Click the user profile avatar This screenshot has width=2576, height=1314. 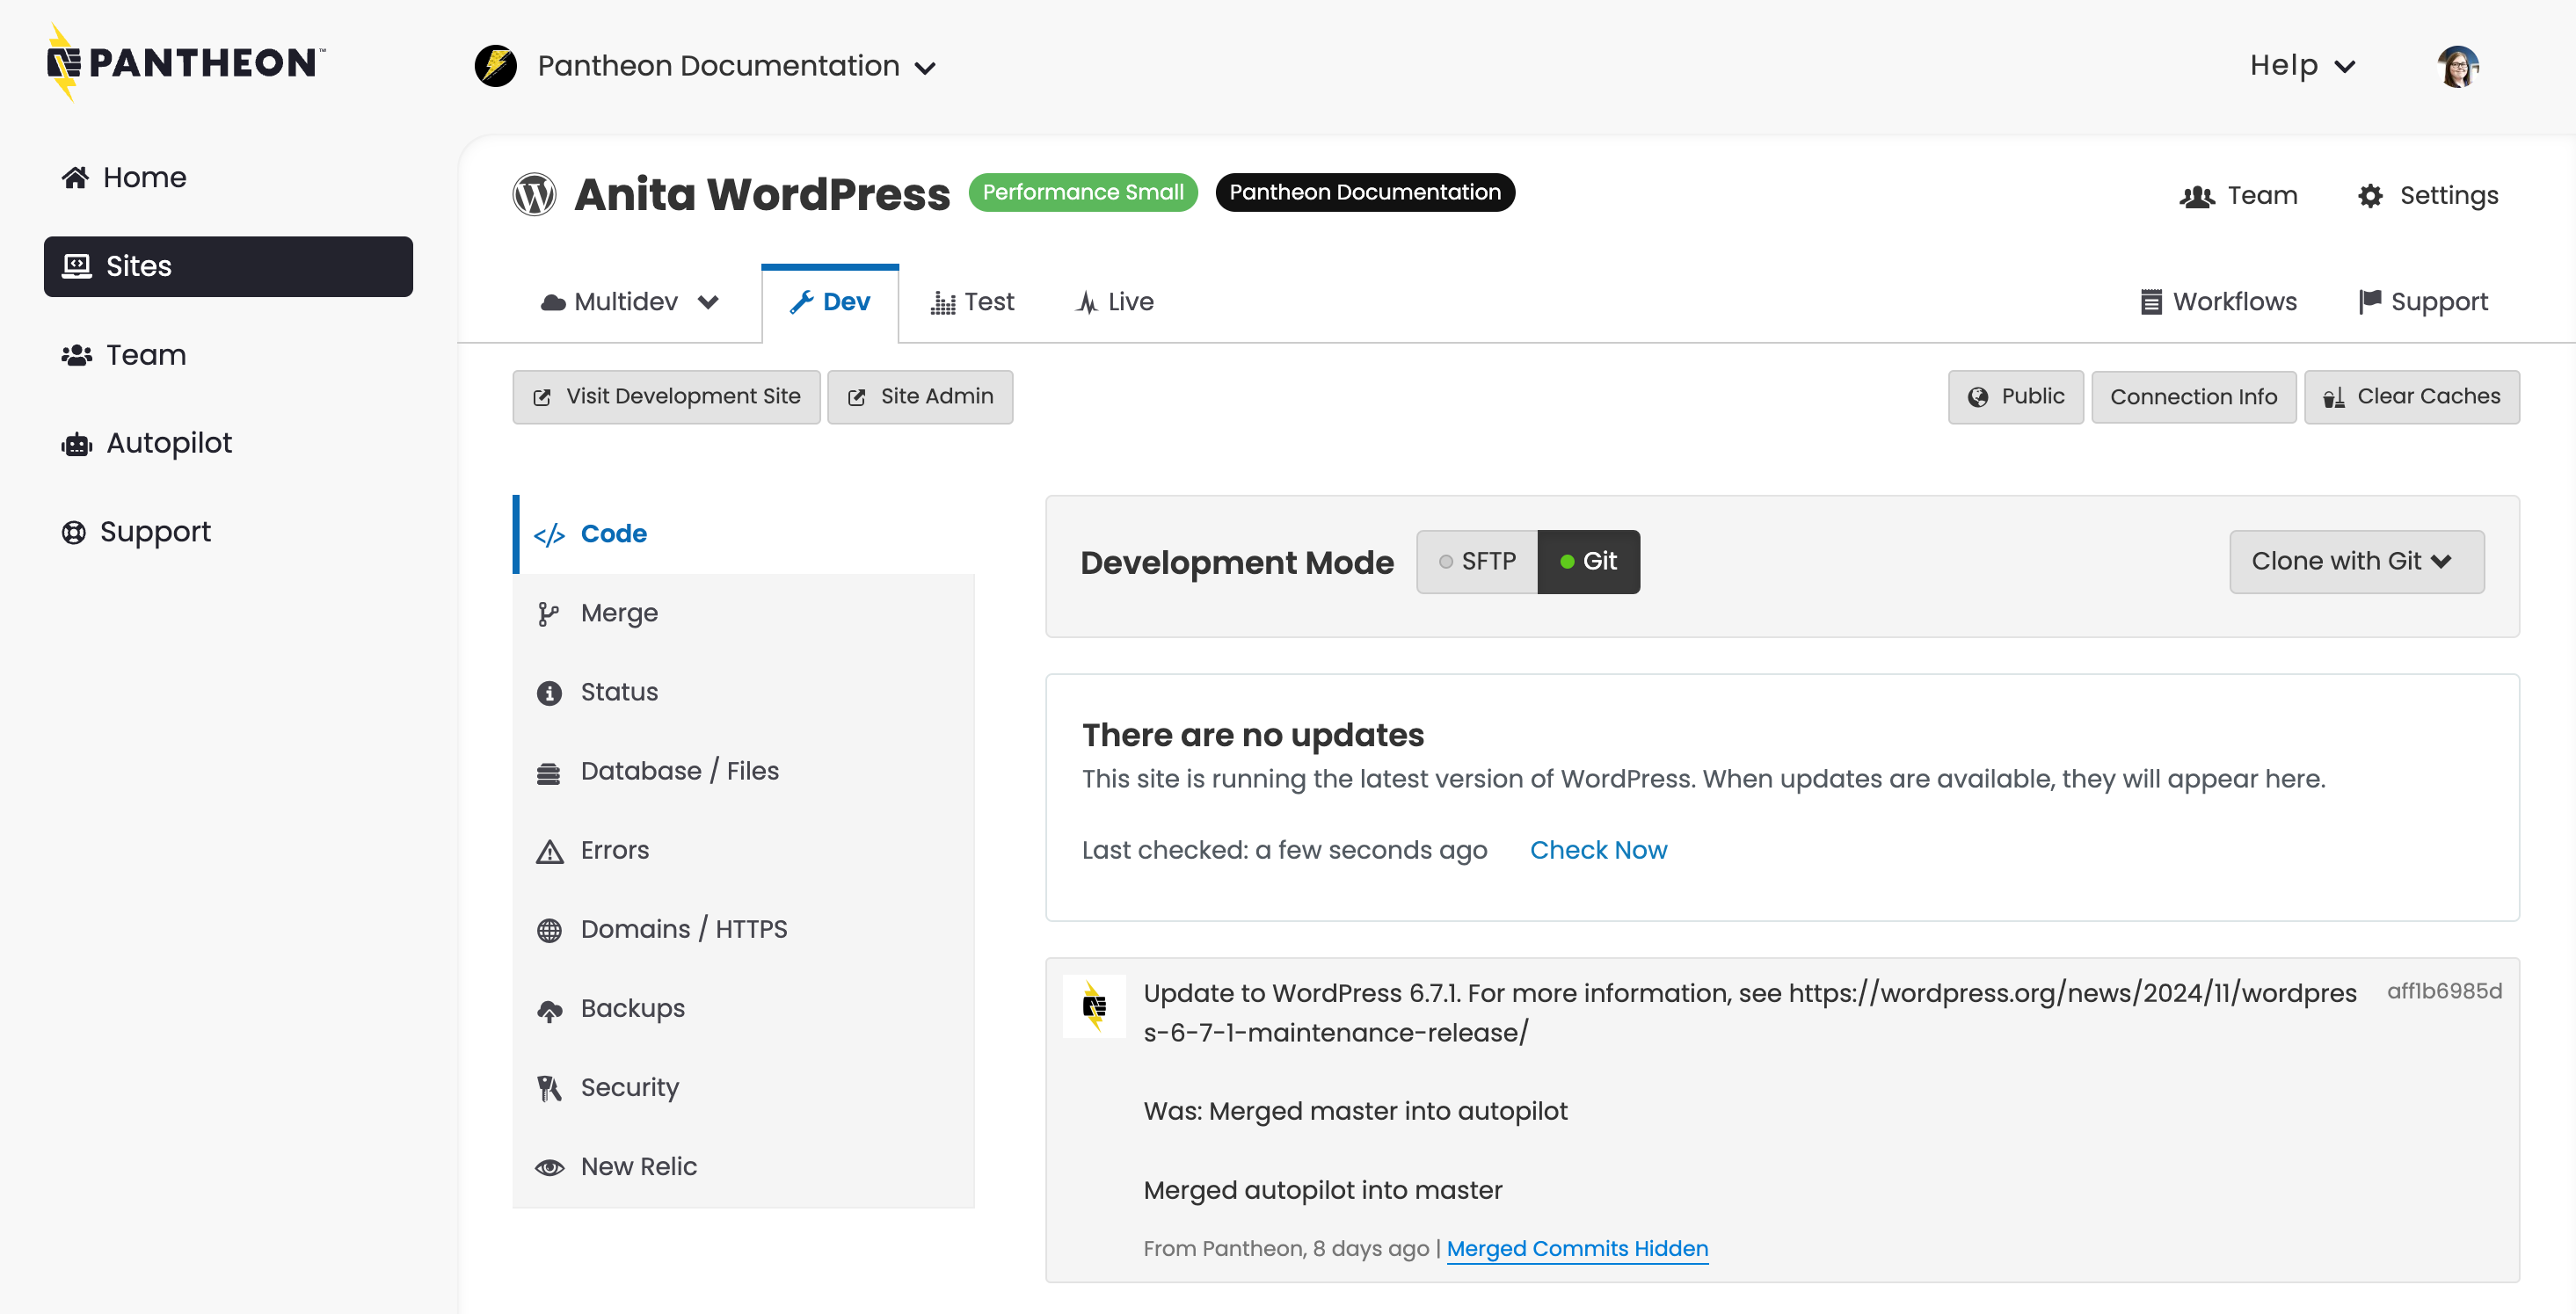(2457, 65)
